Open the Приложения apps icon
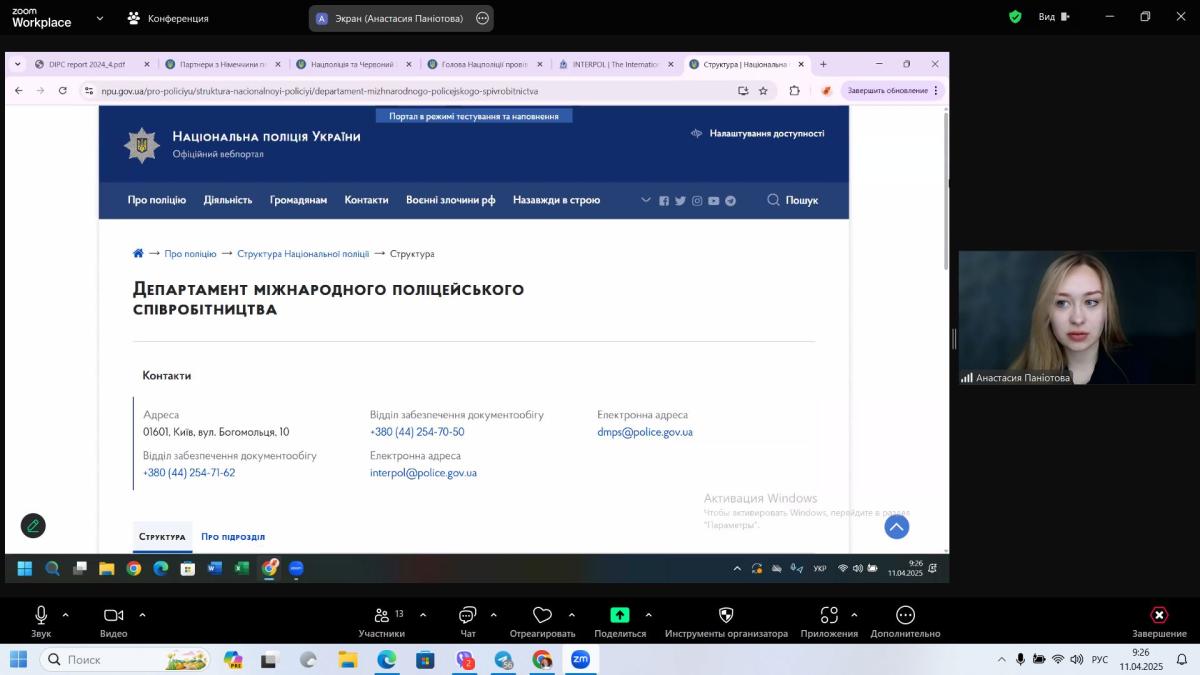 point(829,615)
